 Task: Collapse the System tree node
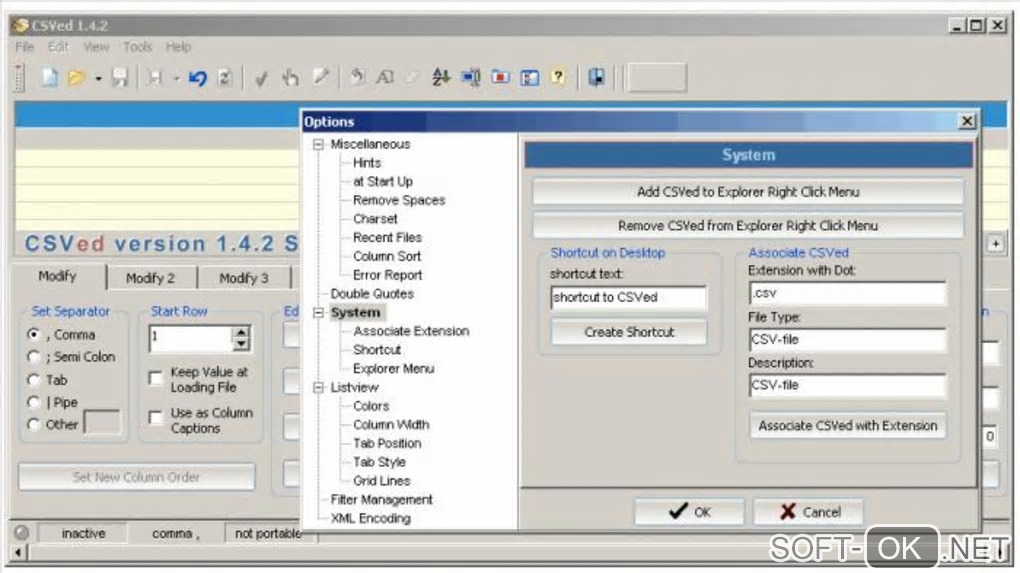point(318,313)
